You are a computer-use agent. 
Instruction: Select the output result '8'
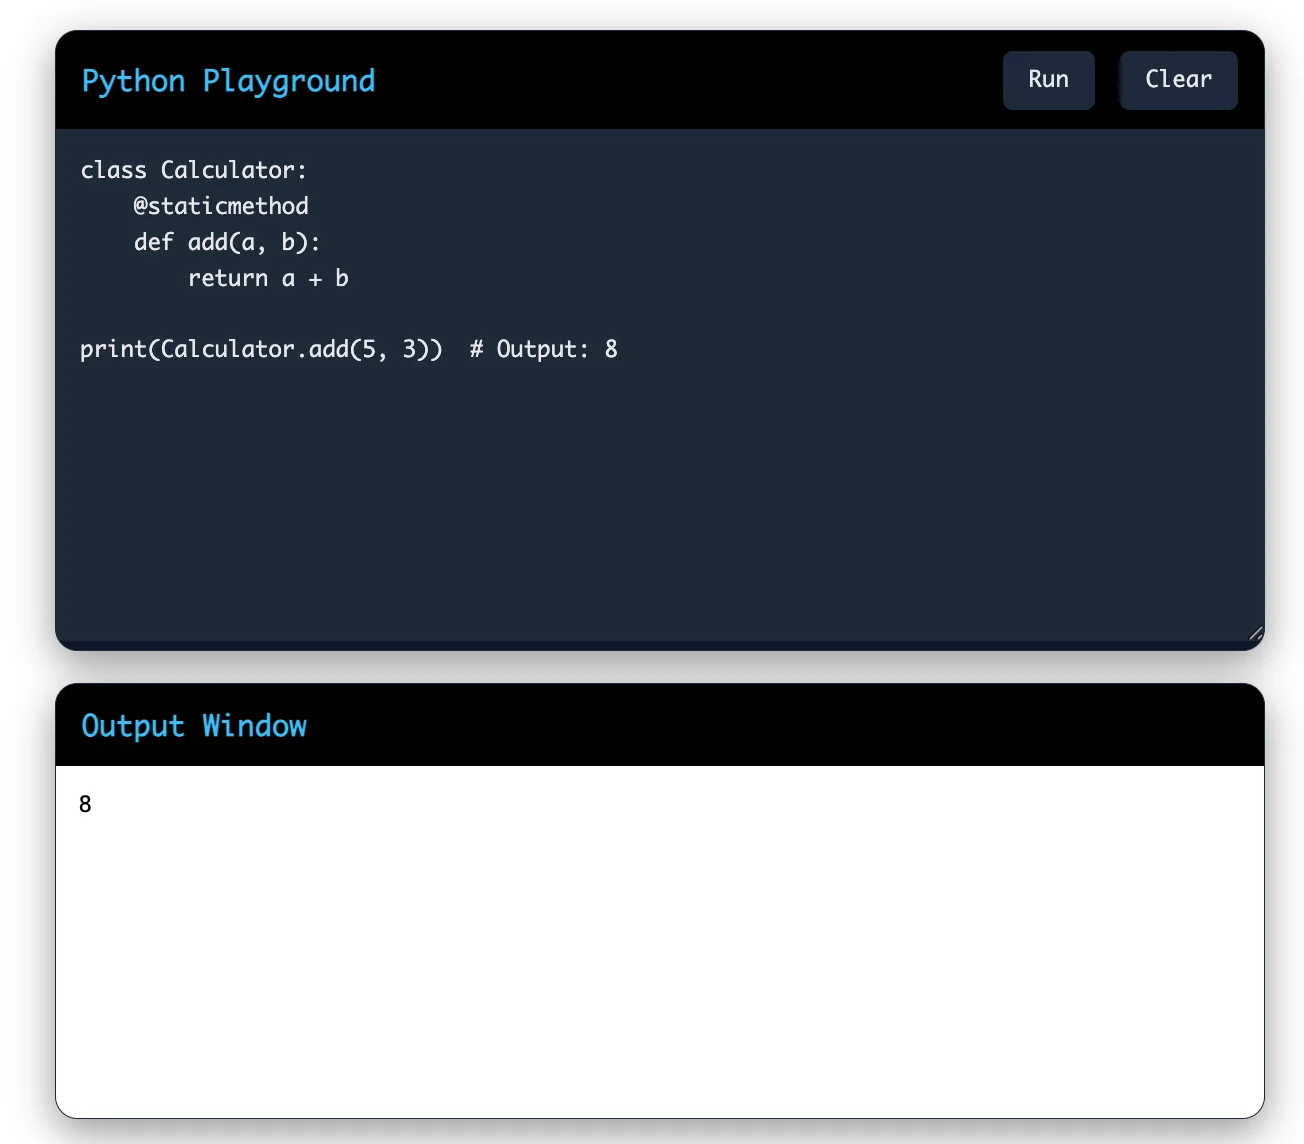click(x=85, y=804)
